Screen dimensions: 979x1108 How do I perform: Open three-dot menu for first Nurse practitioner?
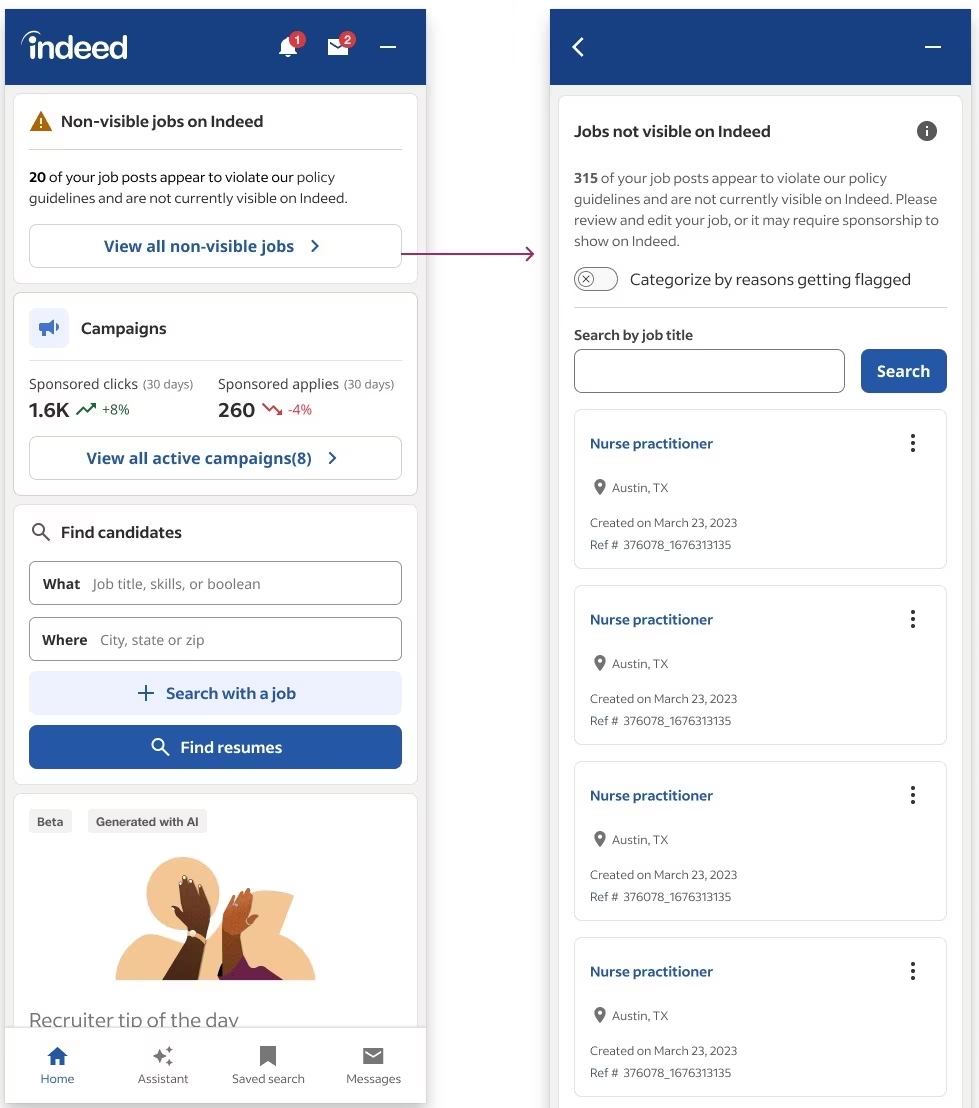pos(913,443)
